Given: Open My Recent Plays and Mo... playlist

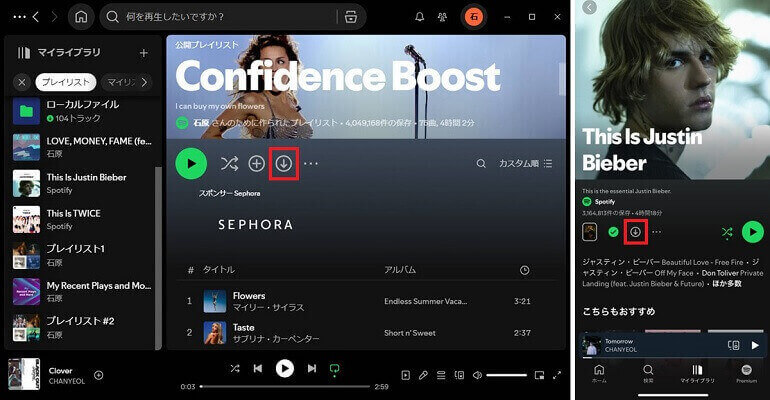Looking at the screenshot, I should (82, 292).
